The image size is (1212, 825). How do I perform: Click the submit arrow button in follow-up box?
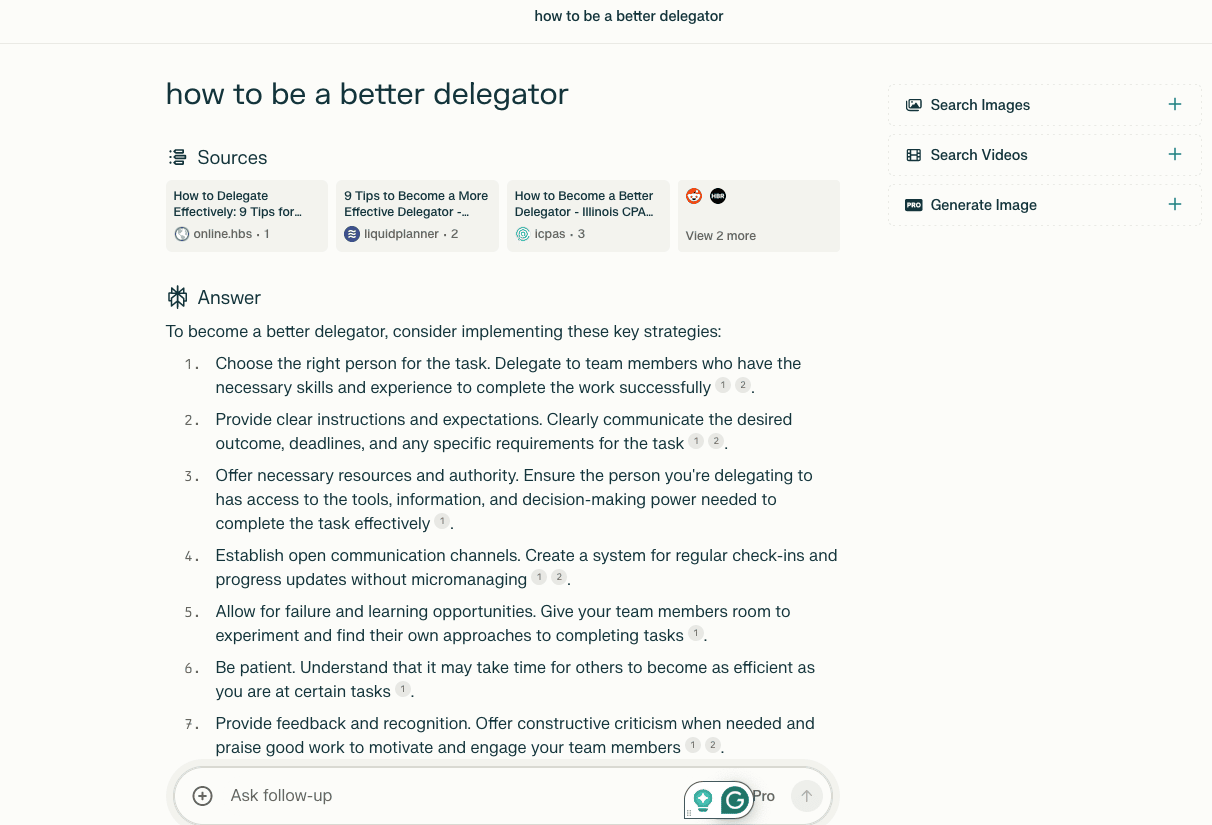coord(807,796)
